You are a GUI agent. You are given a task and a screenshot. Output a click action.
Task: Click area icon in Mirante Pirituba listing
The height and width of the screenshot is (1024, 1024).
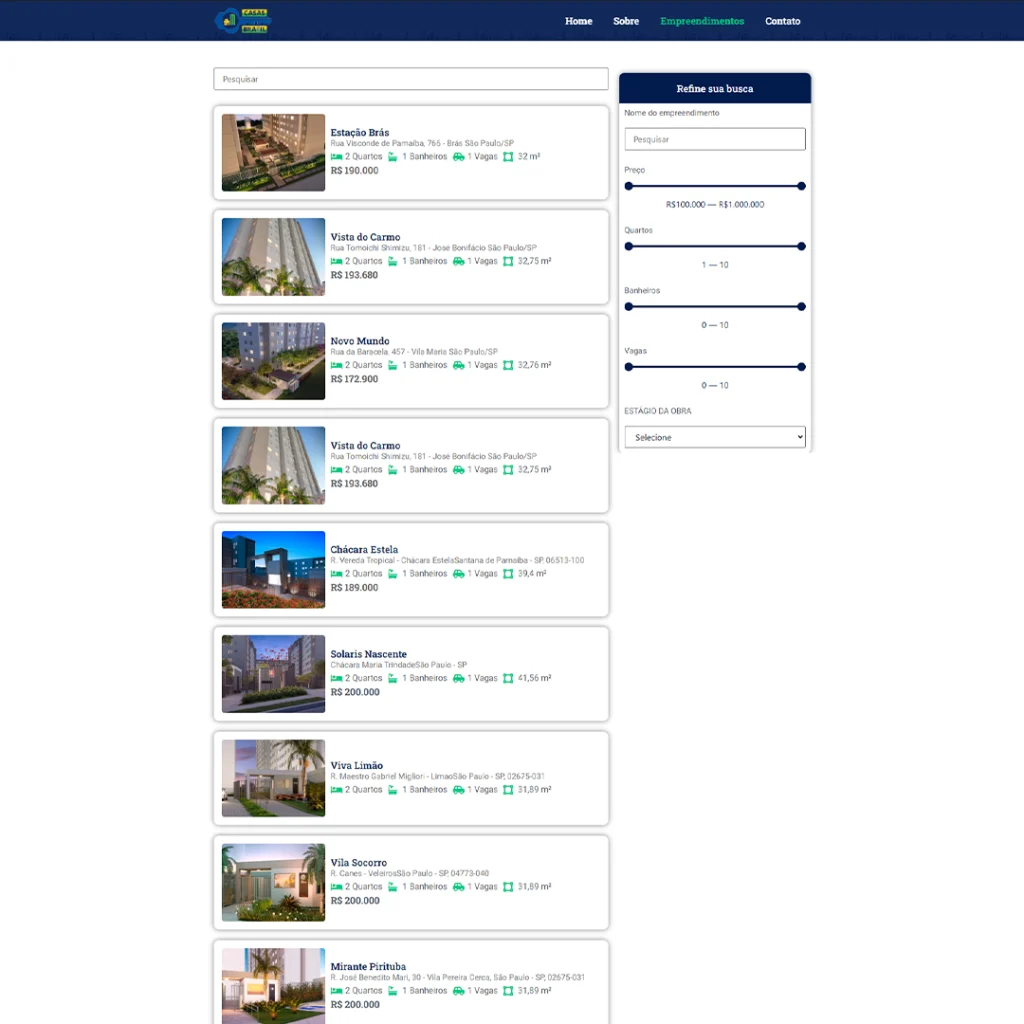[x=508, y=991]
